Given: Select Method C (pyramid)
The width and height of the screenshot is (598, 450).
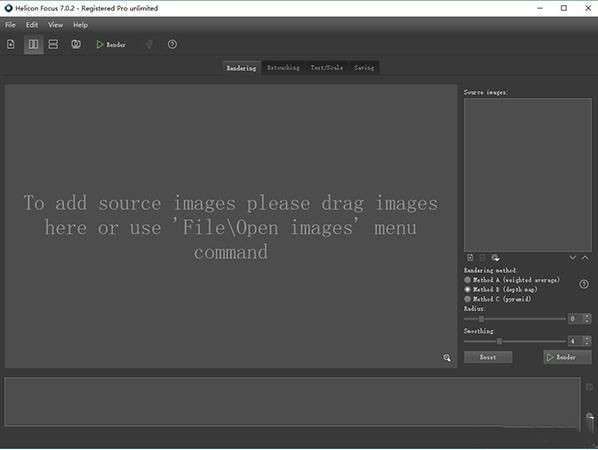Looking at the screenshot, I should click(498, 299).
